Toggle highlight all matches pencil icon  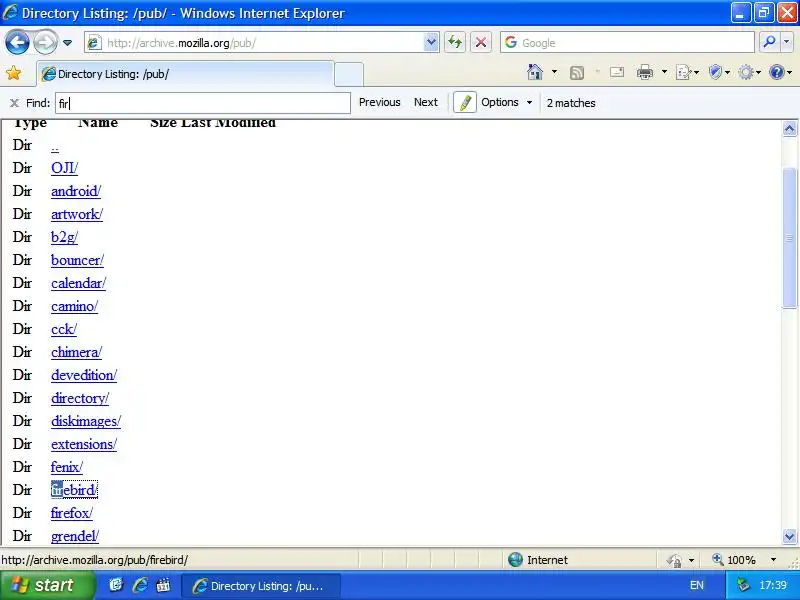(x=465, y=103)
